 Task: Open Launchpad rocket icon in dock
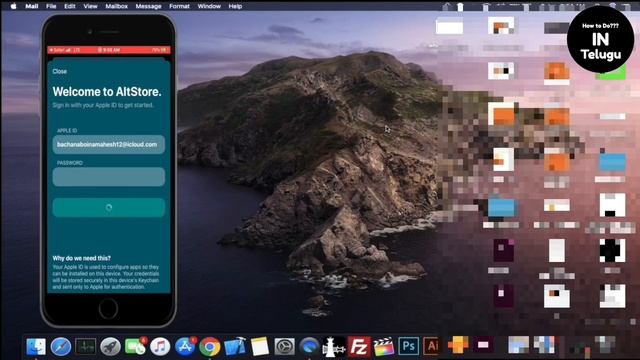110,347
